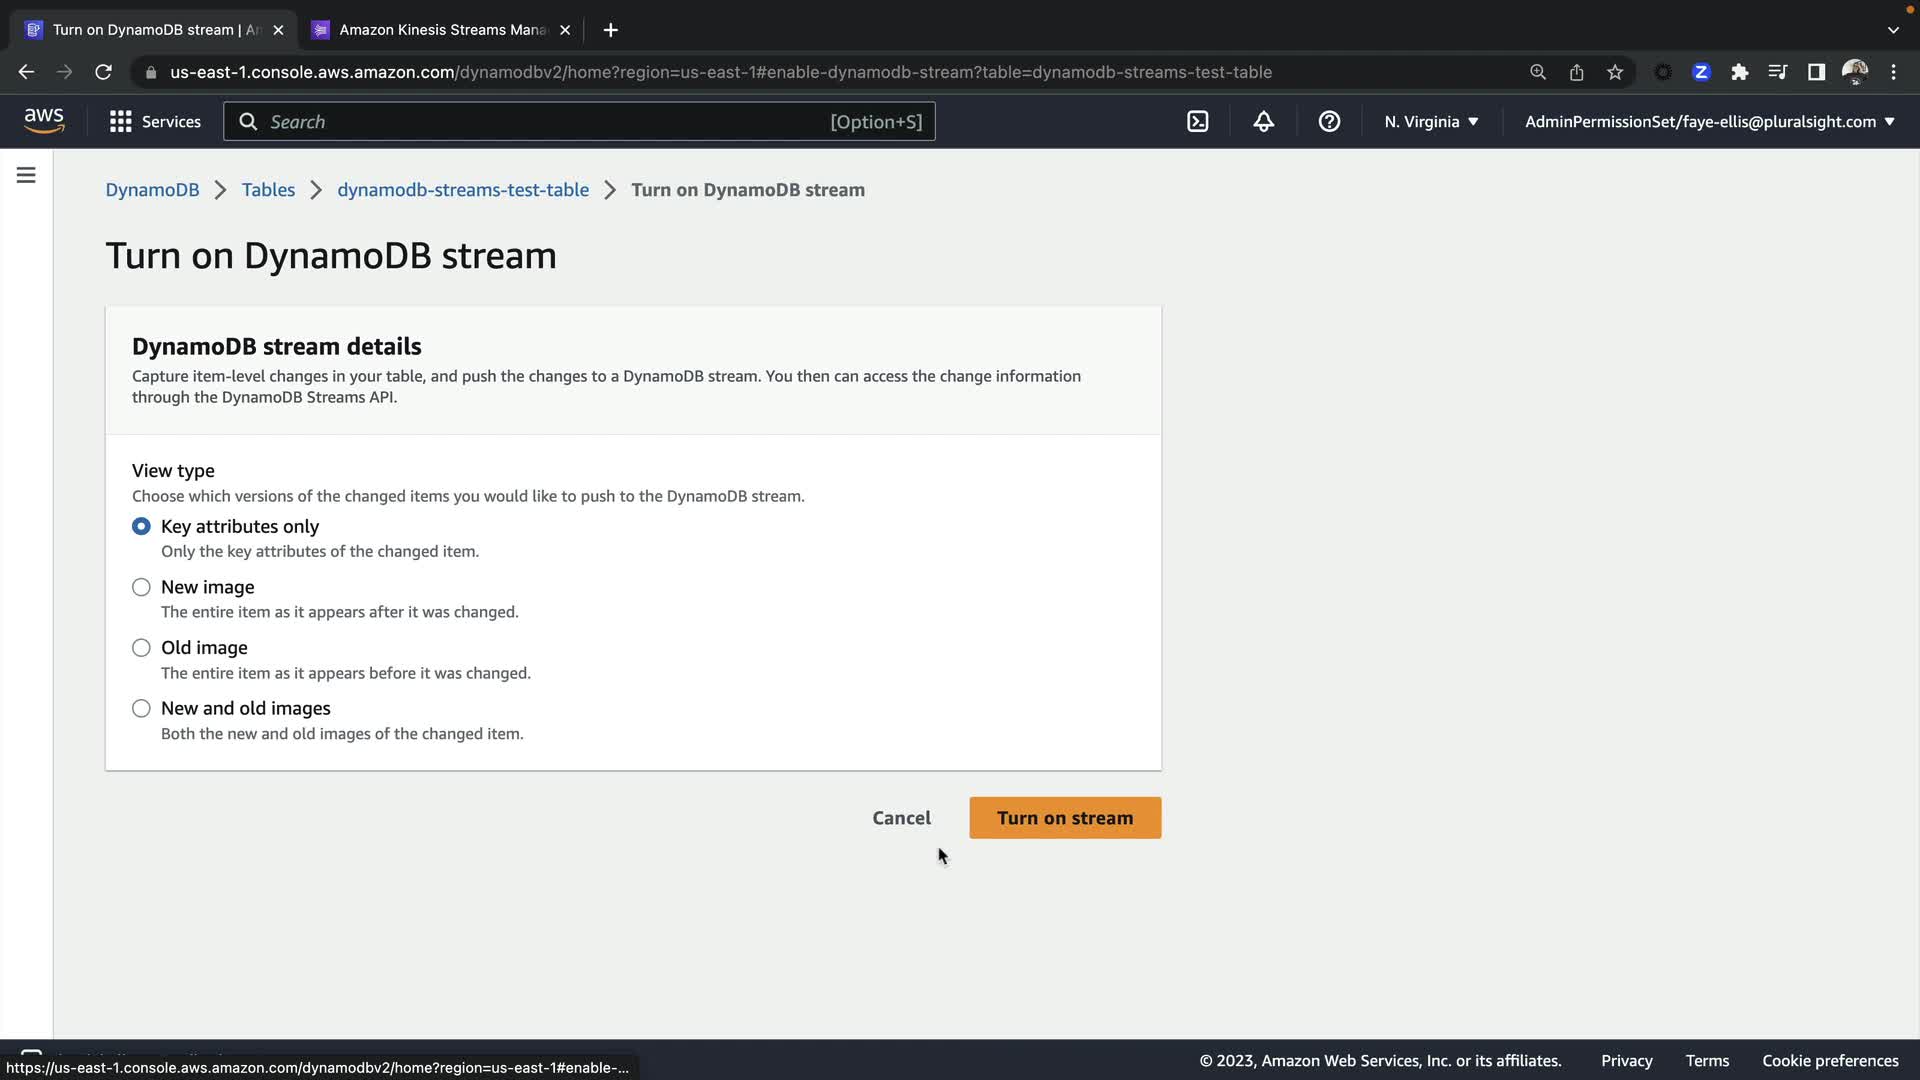Viewport: 1920px width, 1080px height.
Task: Click the help question mark icon
Action: (x=1329, y=122)
